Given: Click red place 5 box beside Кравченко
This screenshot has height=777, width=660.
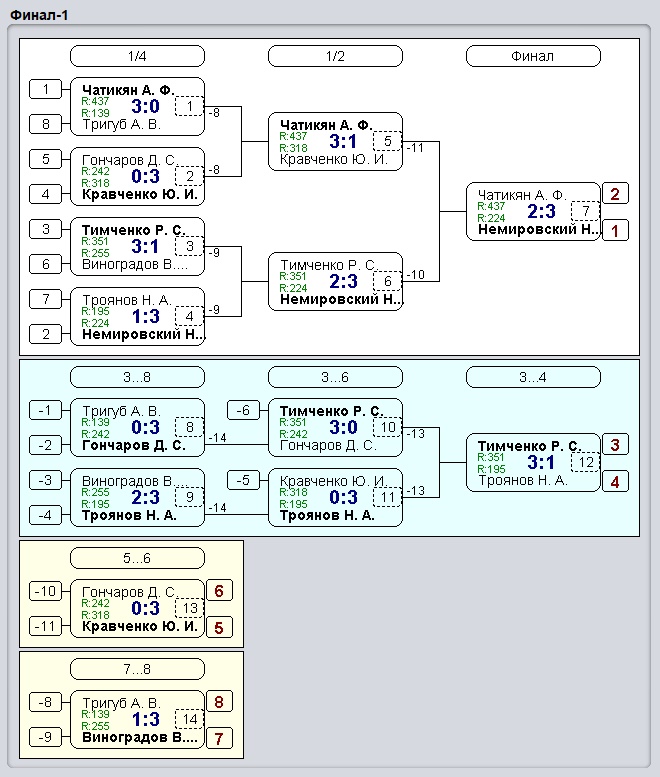Looking at the screenshot, I should pos(219,627).
